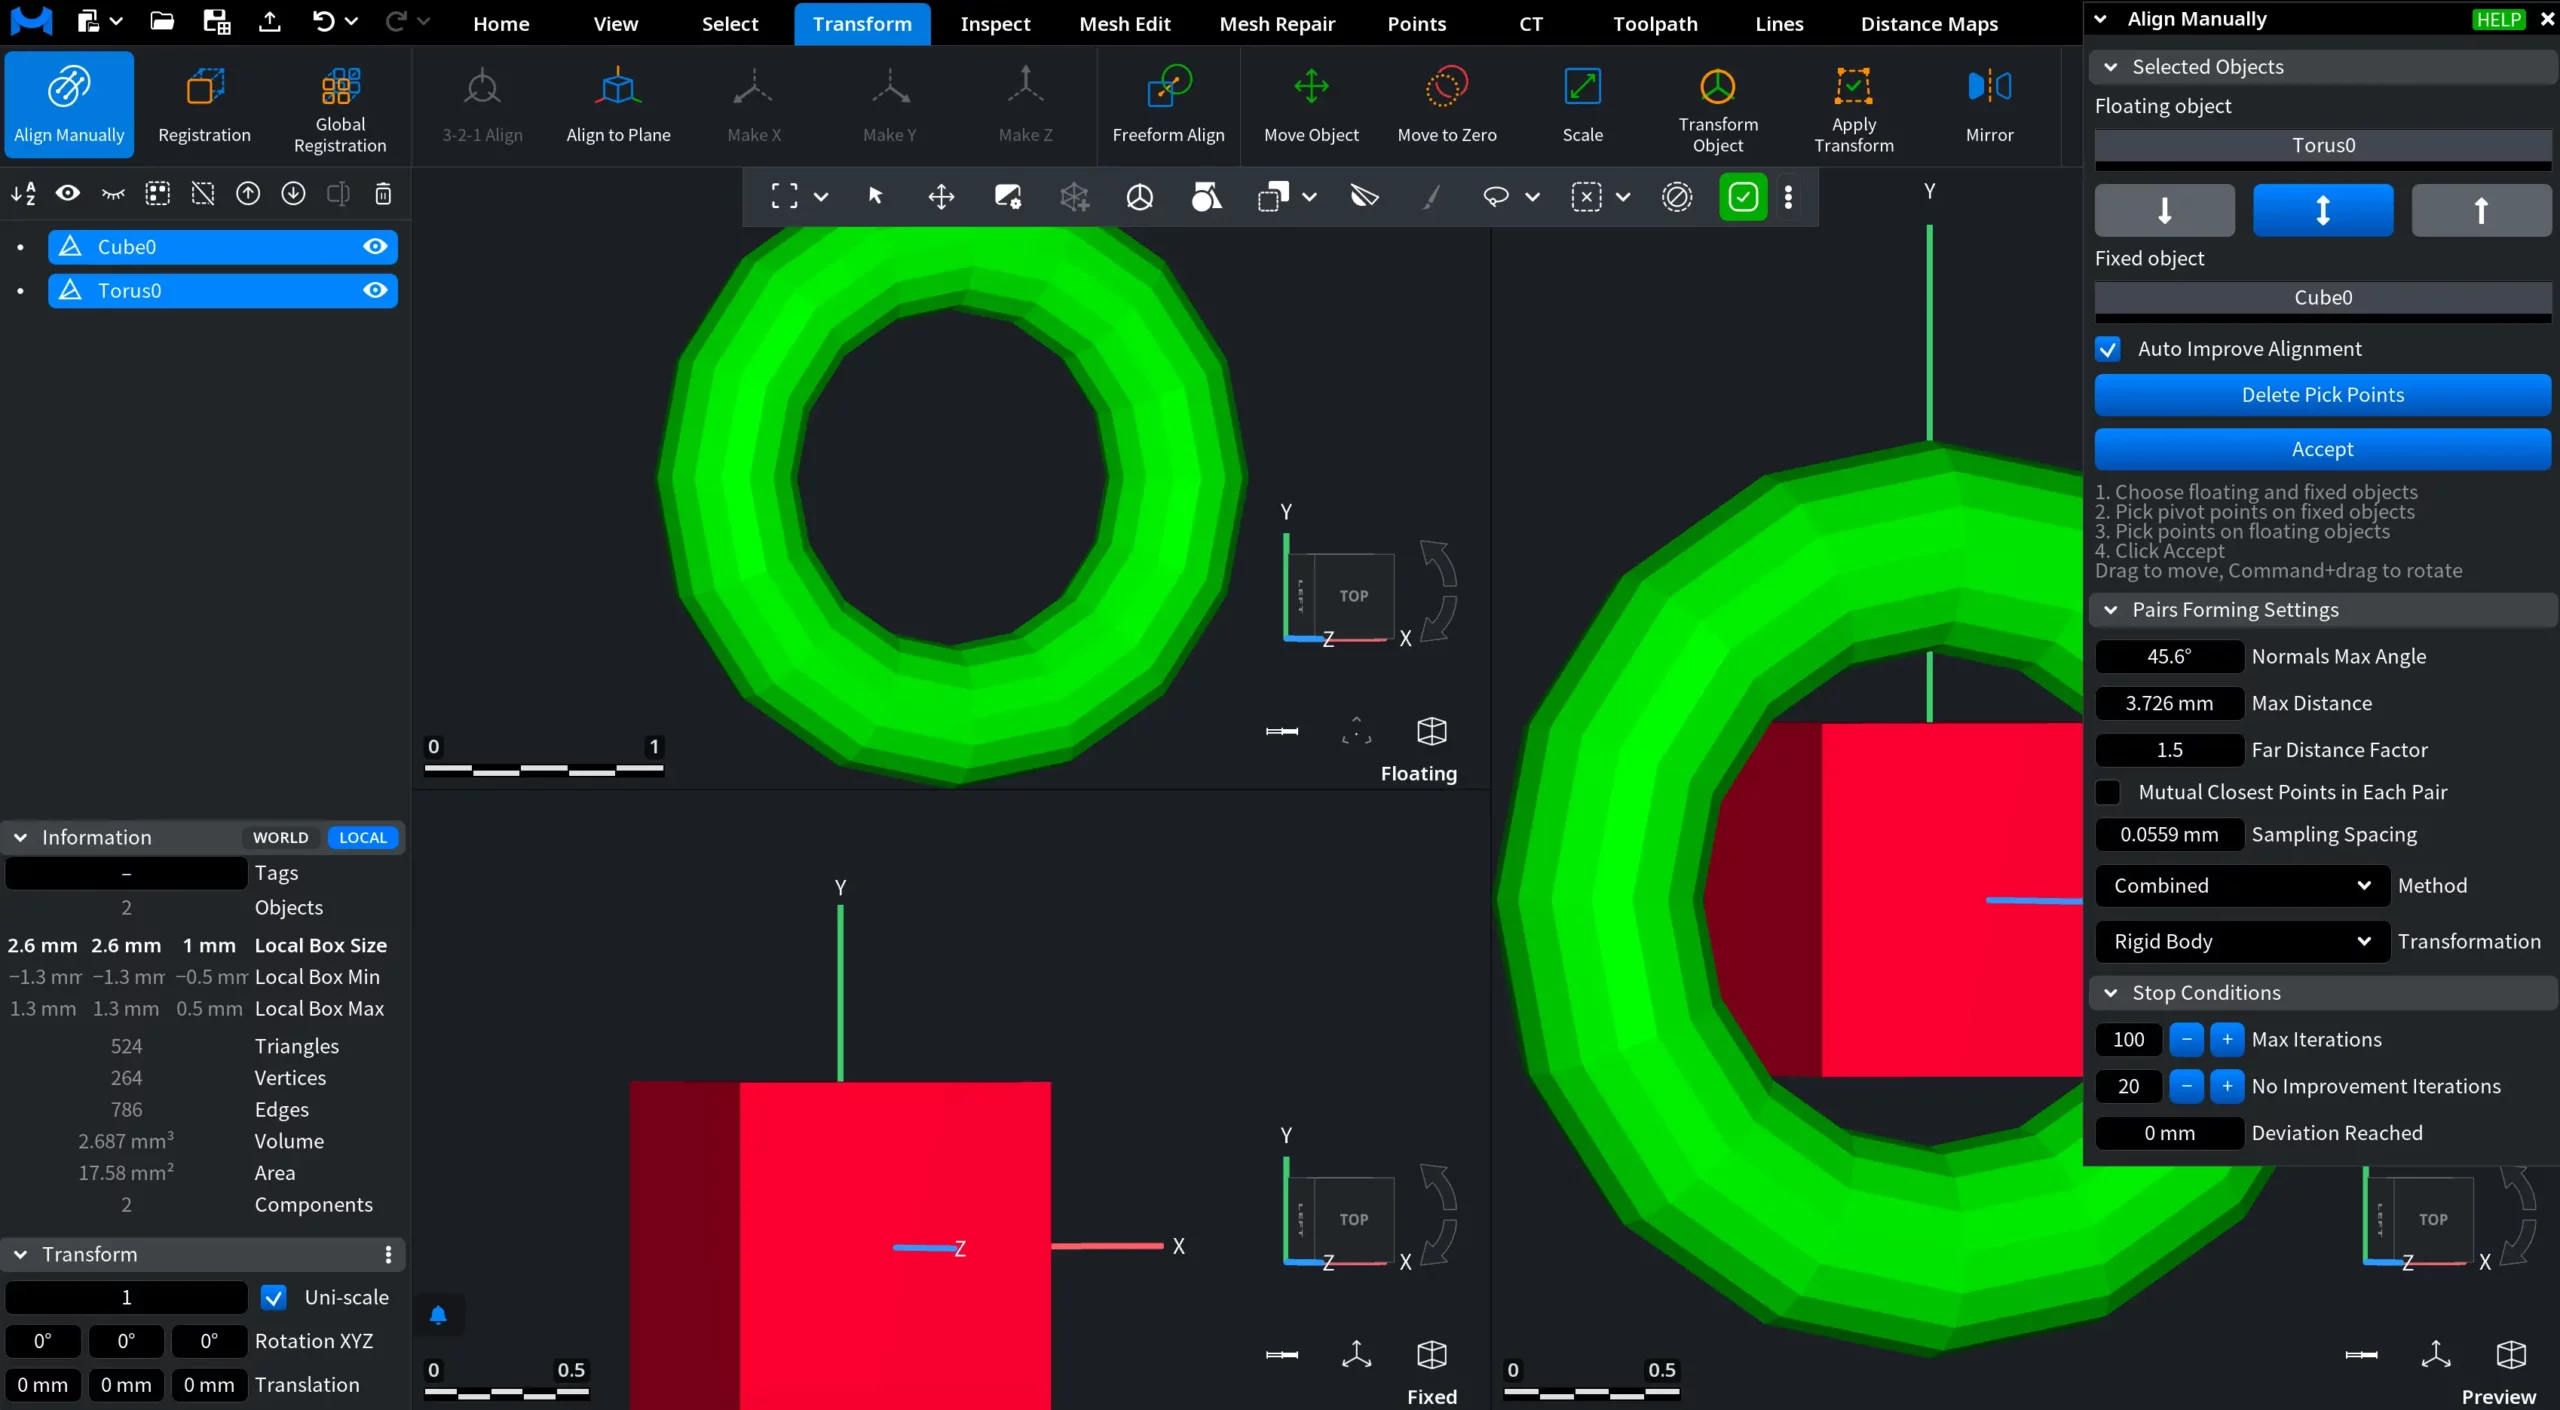This screenshot has height=1410, width=2560.
Task: Open the Registration tool
Action: point(204,105)
